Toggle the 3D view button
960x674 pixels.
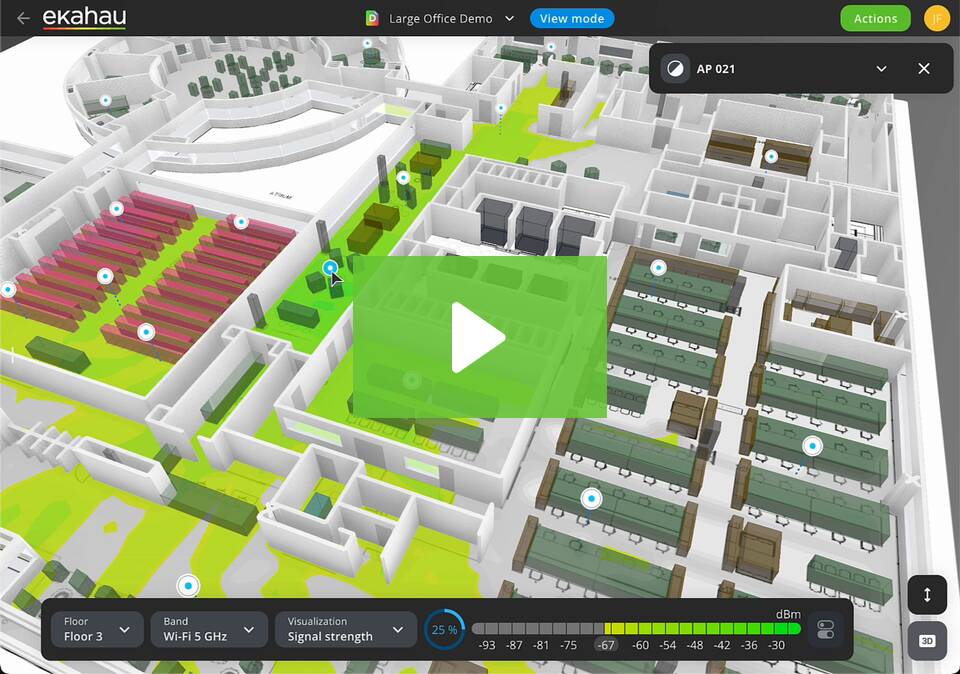pos(927,641)
